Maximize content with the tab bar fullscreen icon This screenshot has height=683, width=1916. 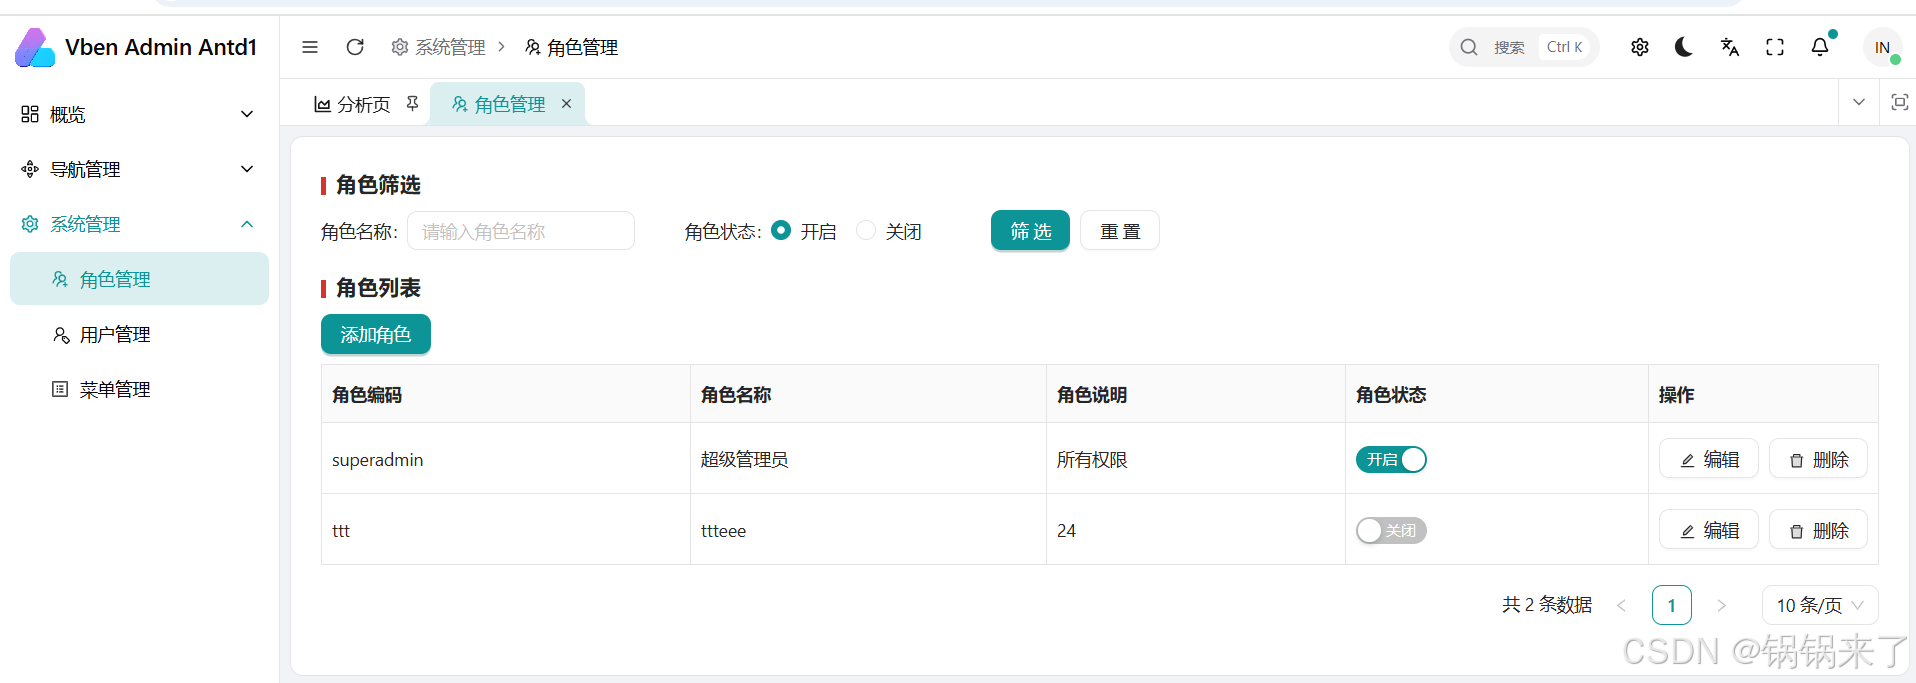point(1900,102)
